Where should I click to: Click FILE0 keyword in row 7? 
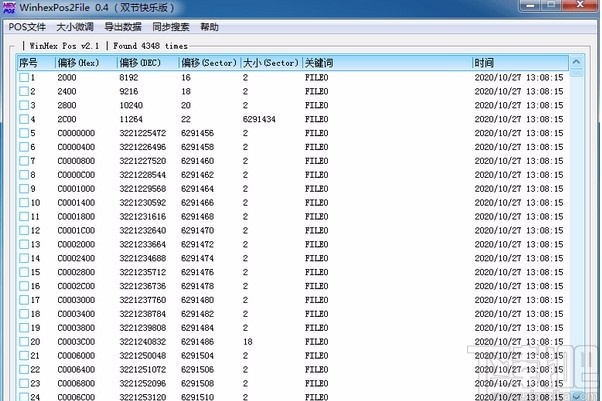point(316,161)
